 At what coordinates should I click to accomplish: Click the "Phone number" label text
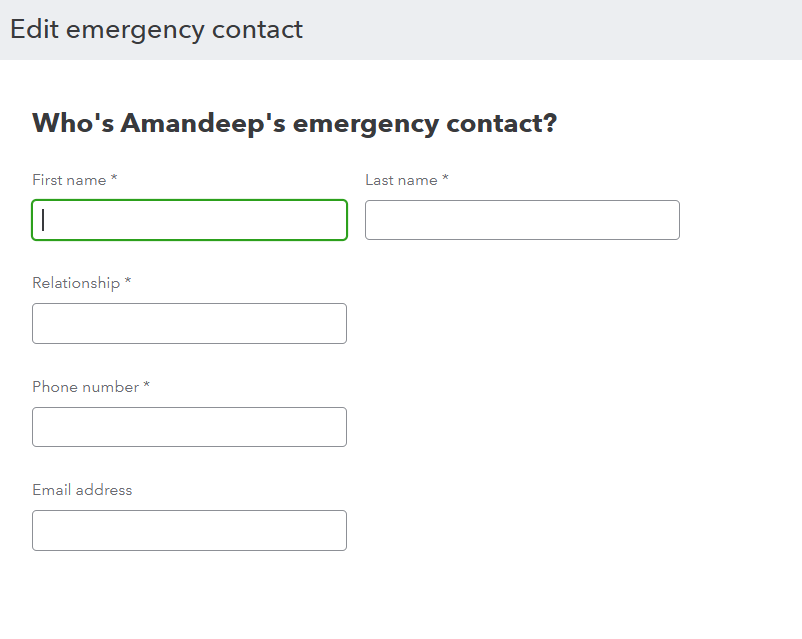(x=85, y=387)
